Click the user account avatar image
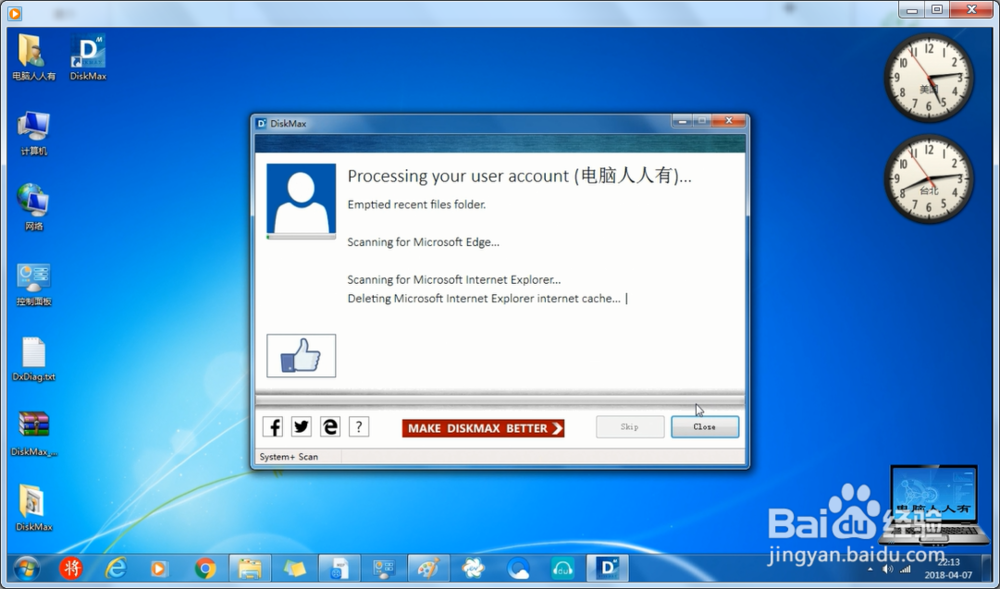The height and width of the screenshot is (589, 1000). point(301,198)
